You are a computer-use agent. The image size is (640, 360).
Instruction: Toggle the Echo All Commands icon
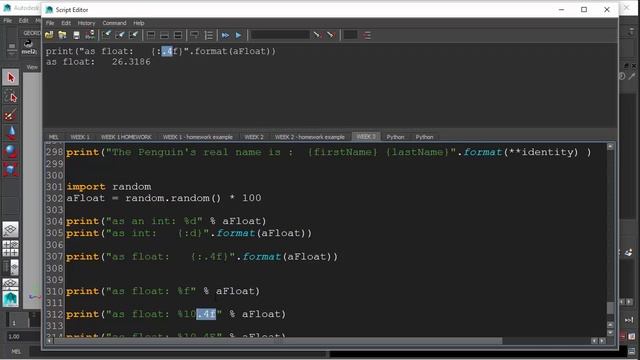pos(195,35)
